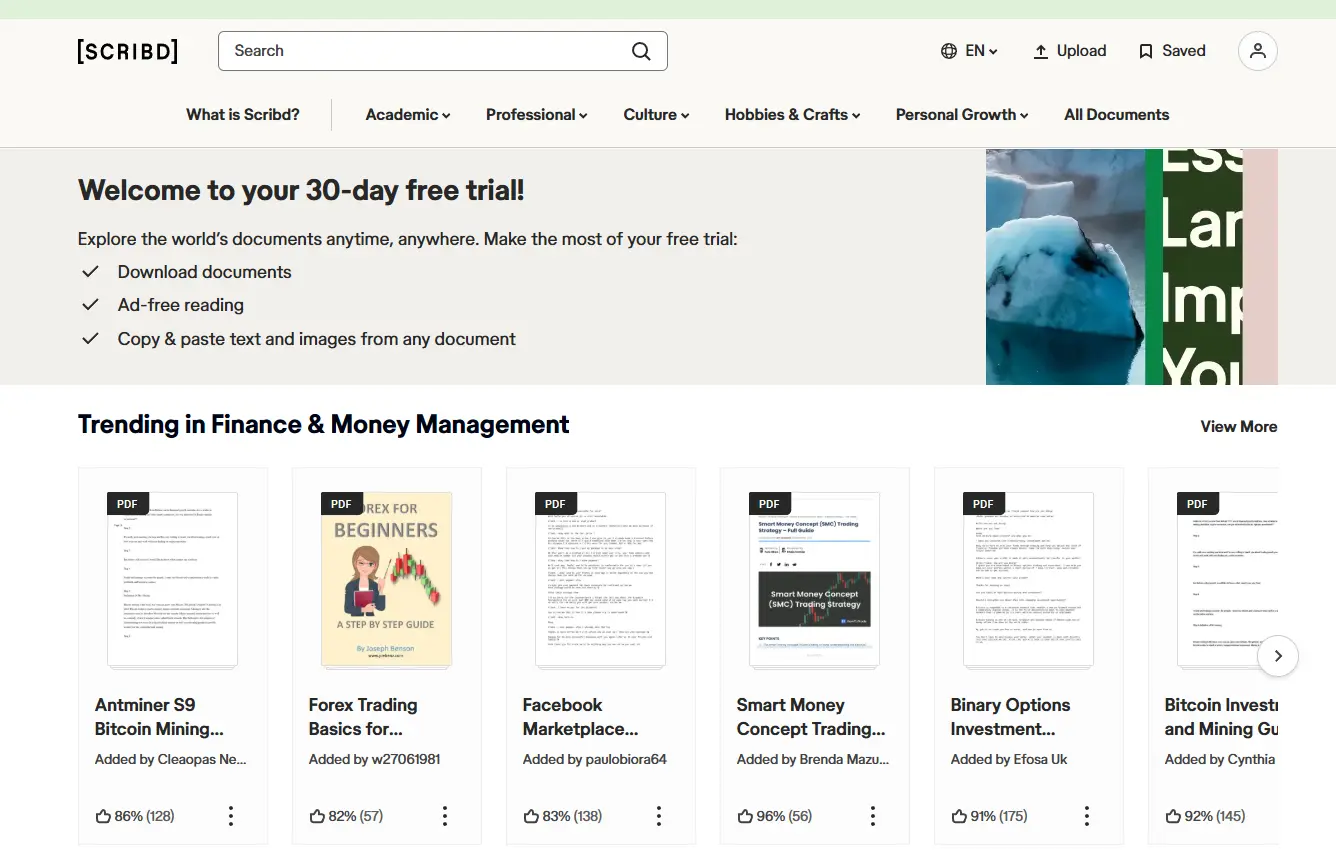Click the Scribd logo

tap(128, 51)
